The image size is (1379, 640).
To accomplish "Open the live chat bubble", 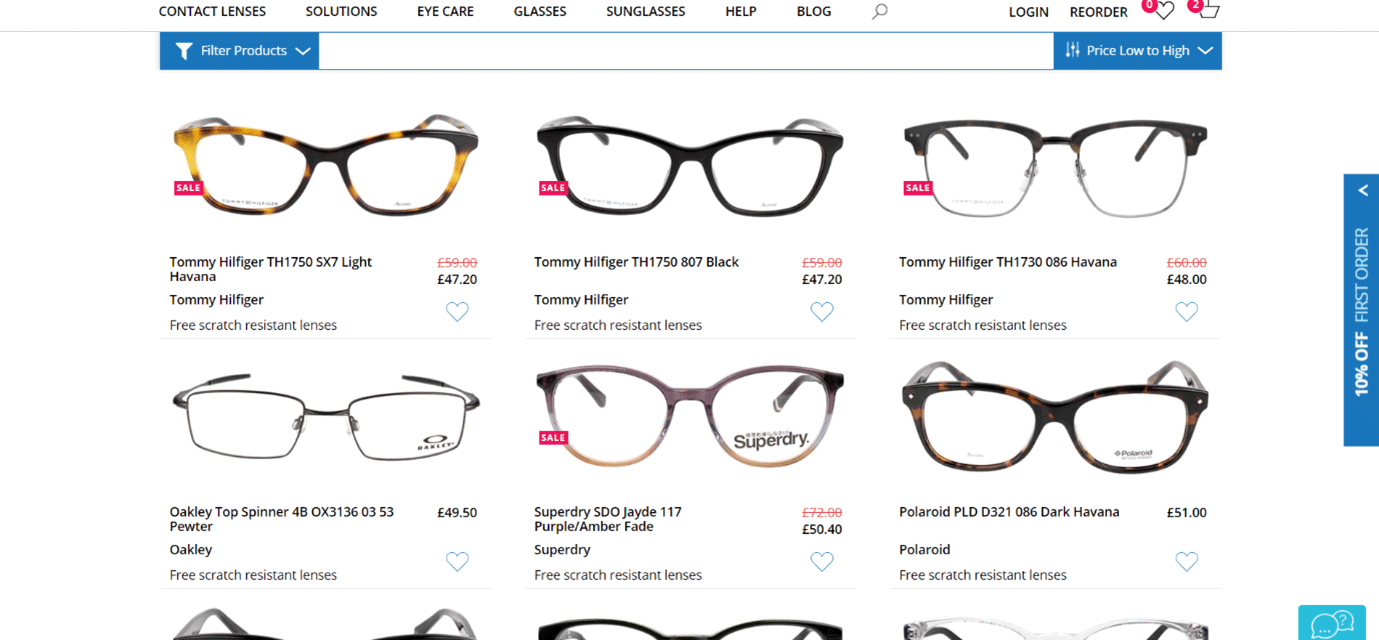I will click(x=1331, y=624).
